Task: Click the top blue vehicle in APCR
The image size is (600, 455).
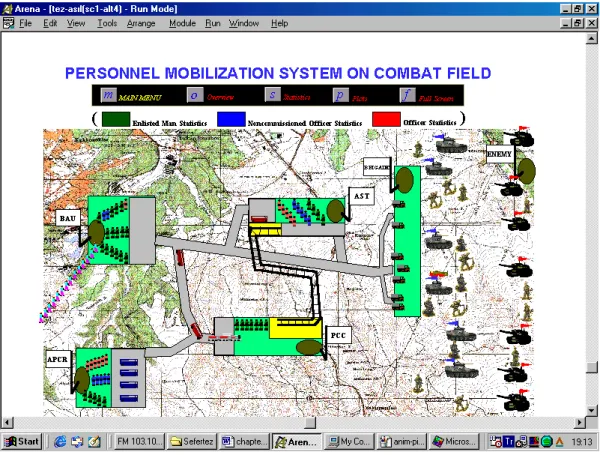Action: click(x=129, y=362)
